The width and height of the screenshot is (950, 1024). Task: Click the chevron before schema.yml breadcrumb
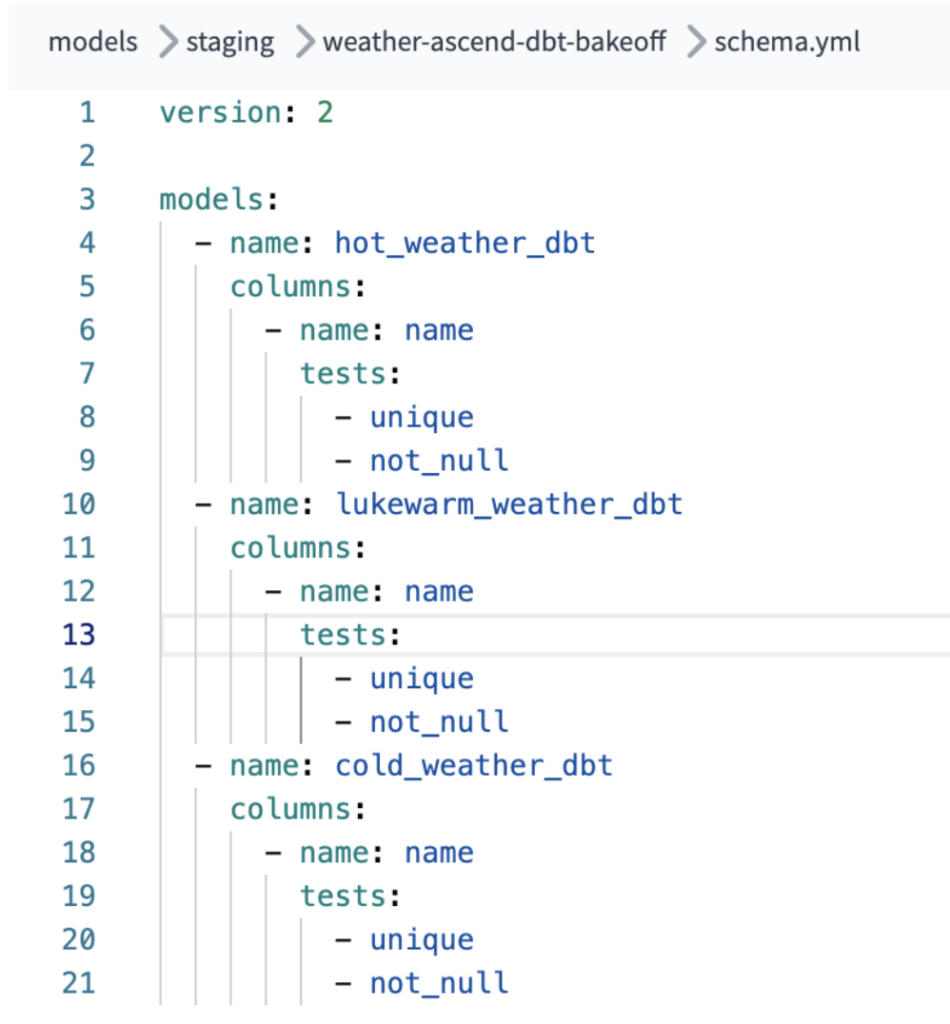click(x=696, y=43)
